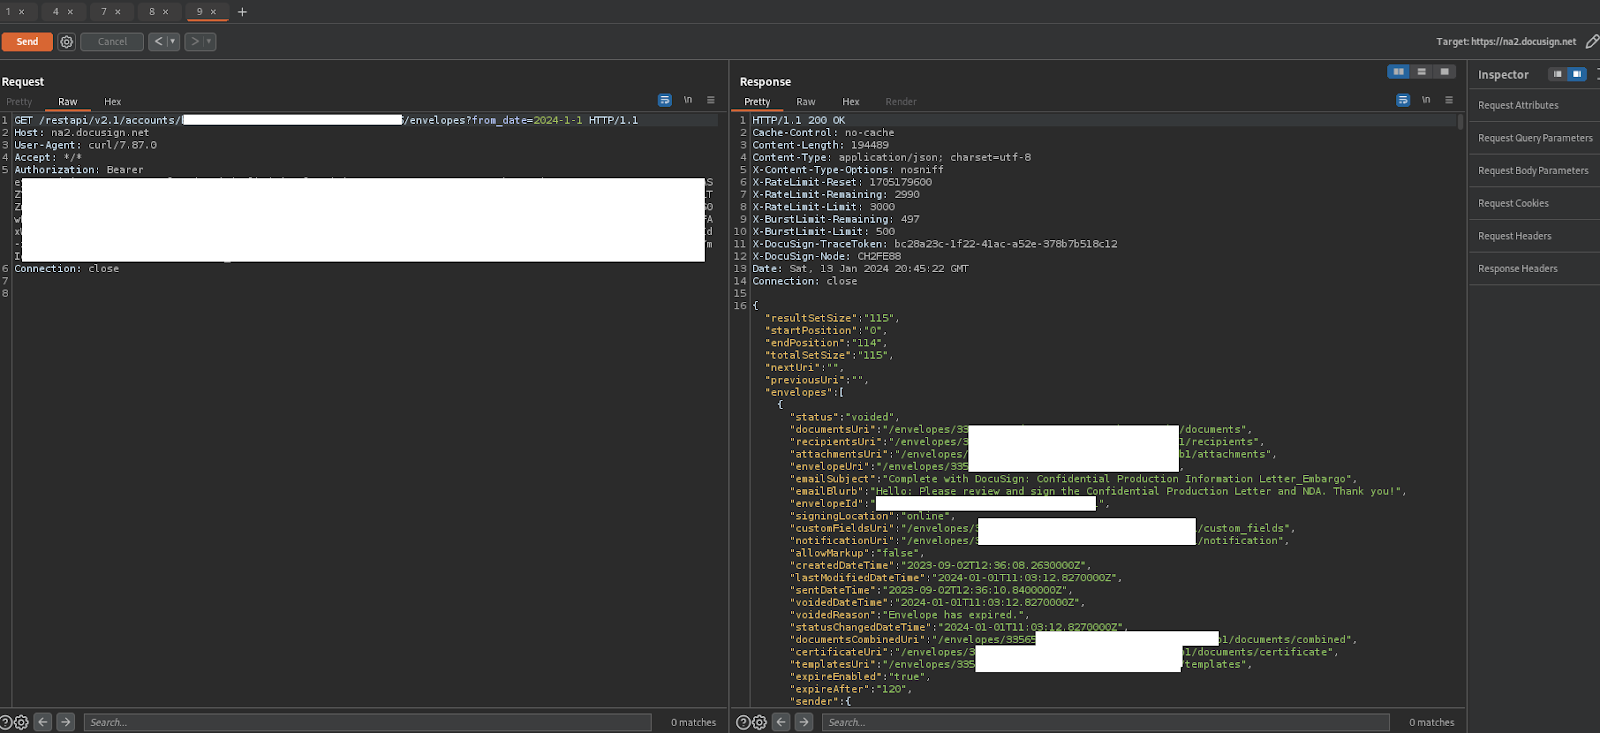Close Repeater tab 7
Viewport: 1600px width, 733px height.
118,12
